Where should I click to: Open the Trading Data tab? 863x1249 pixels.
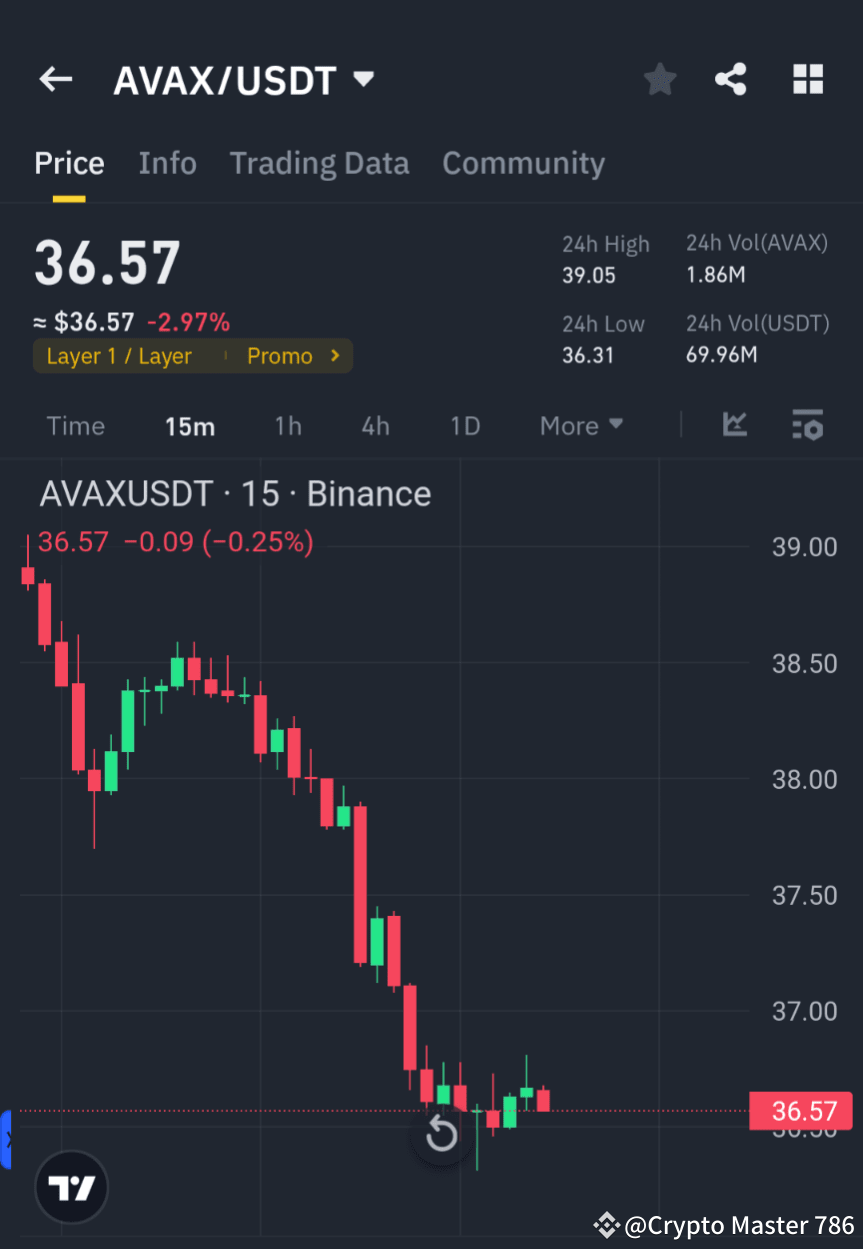319,163
